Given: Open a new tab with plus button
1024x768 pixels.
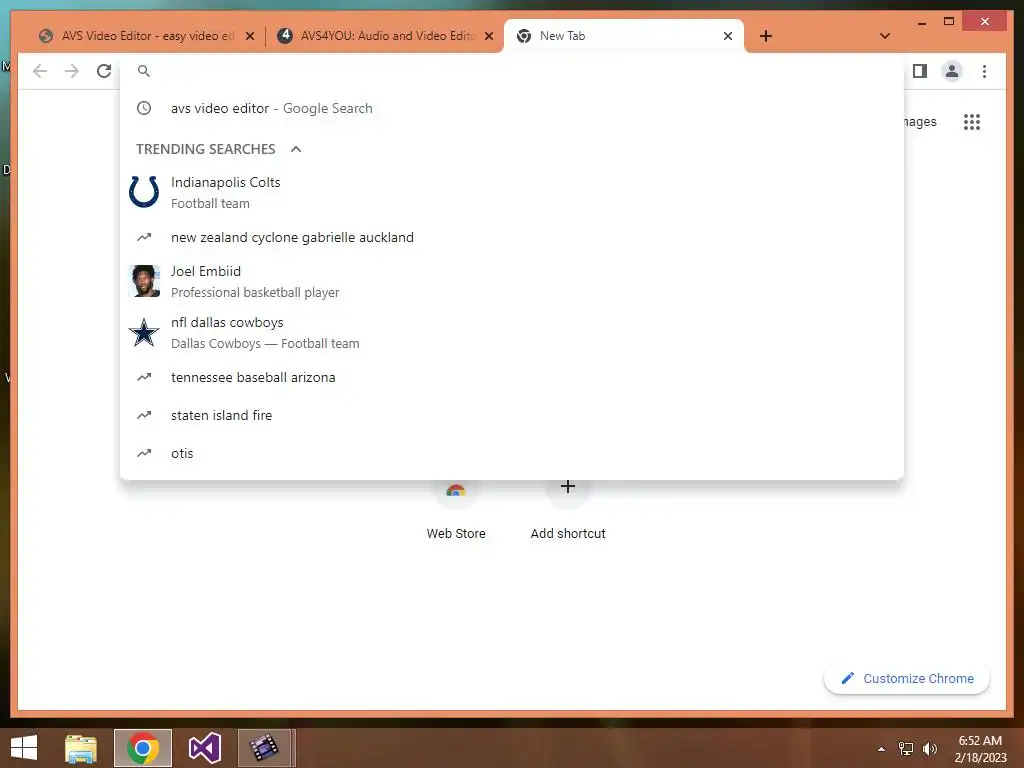Looking at the screenshot, I should [x=766, y=36].
